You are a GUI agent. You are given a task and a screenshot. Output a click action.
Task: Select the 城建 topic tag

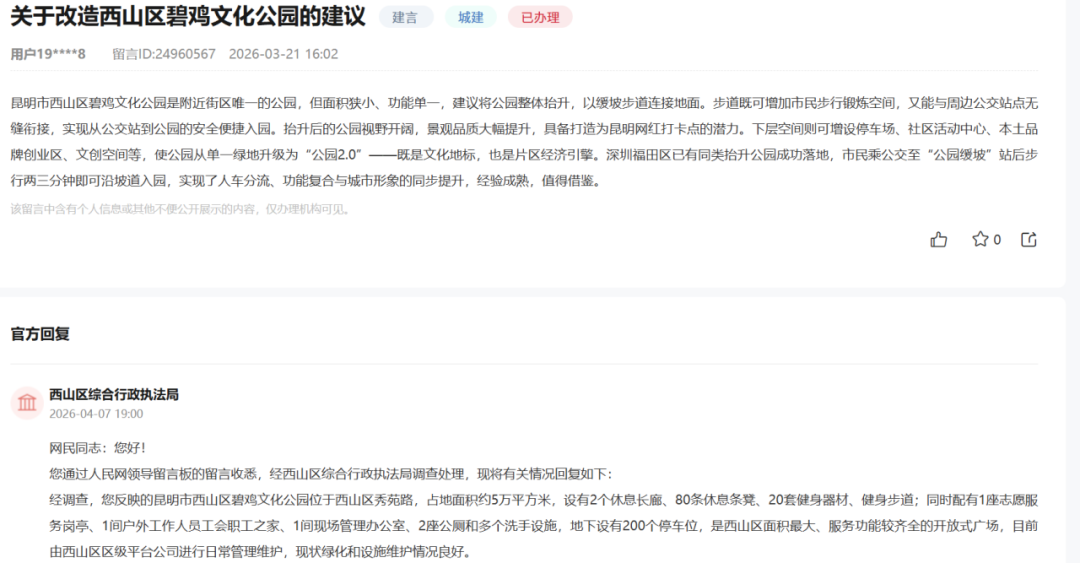pos(471,17)
